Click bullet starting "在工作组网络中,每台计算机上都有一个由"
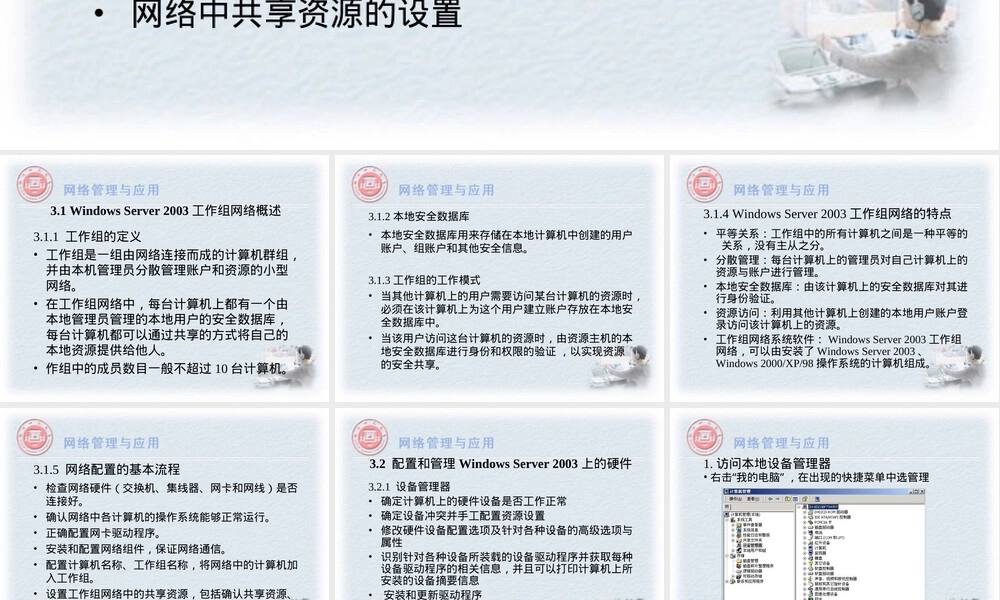 (x=167, y=327)
